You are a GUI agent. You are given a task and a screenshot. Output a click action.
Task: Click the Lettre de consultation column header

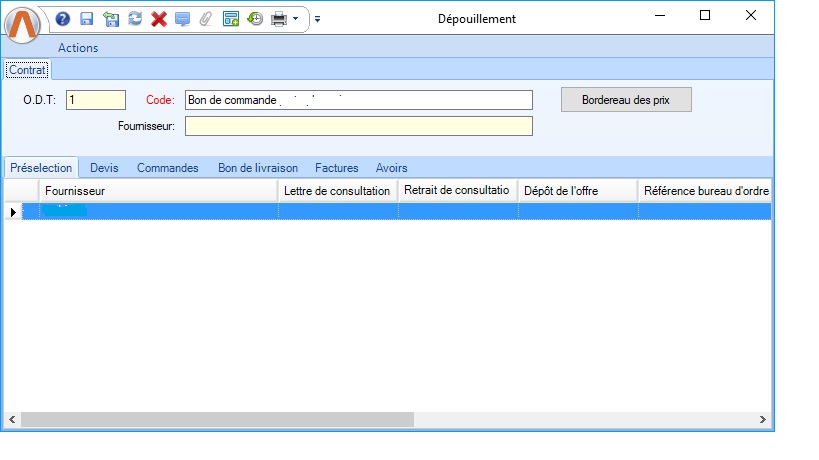point(337,190)
